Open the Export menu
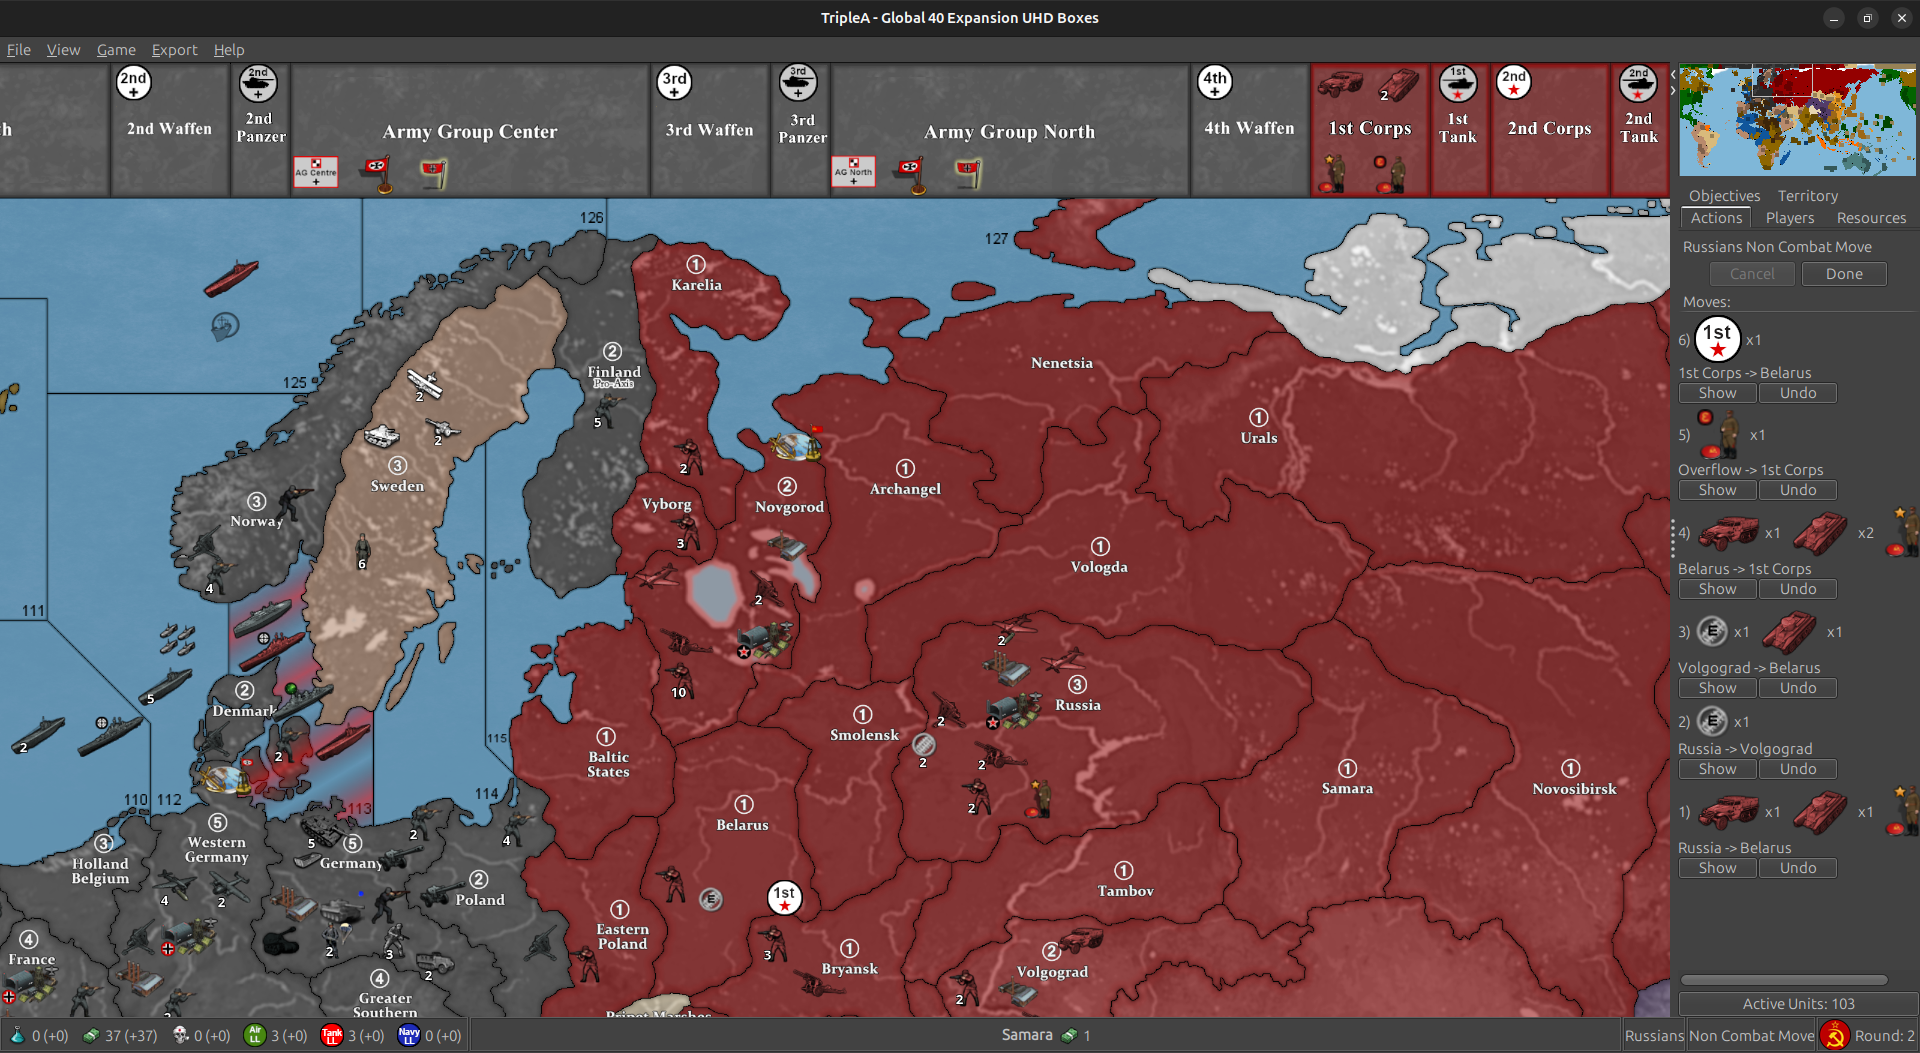The image size is (1920, 1053). pyautogui.click(x=174, y=49)
